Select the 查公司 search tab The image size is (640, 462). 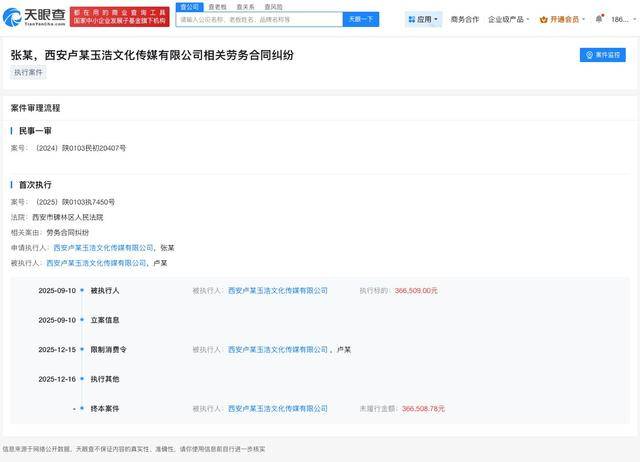point(189,7)
